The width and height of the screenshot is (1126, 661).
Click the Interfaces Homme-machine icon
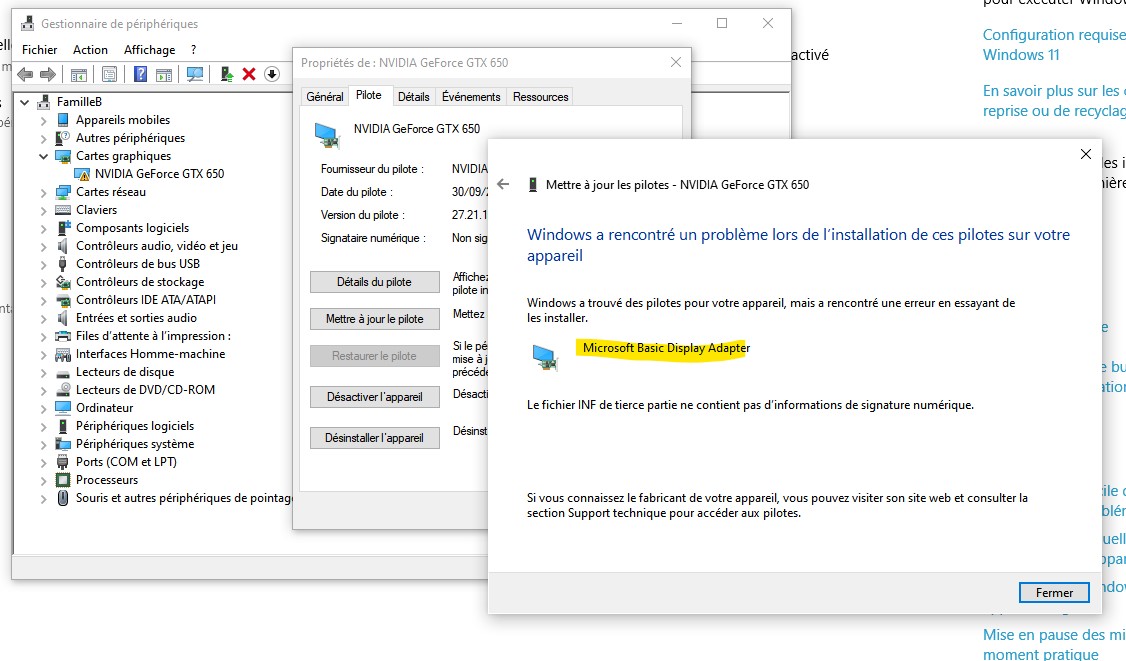[x=63, y=353]
